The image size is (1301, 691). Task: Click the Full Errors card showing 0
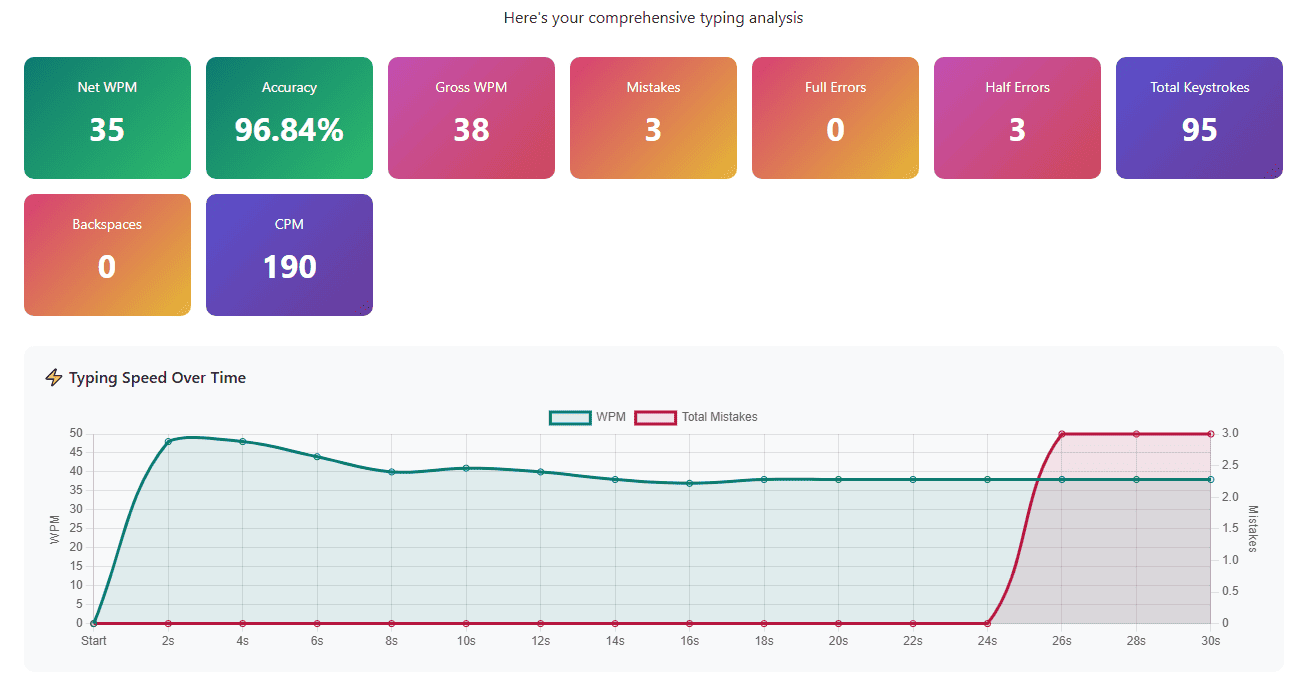point(835,117)
